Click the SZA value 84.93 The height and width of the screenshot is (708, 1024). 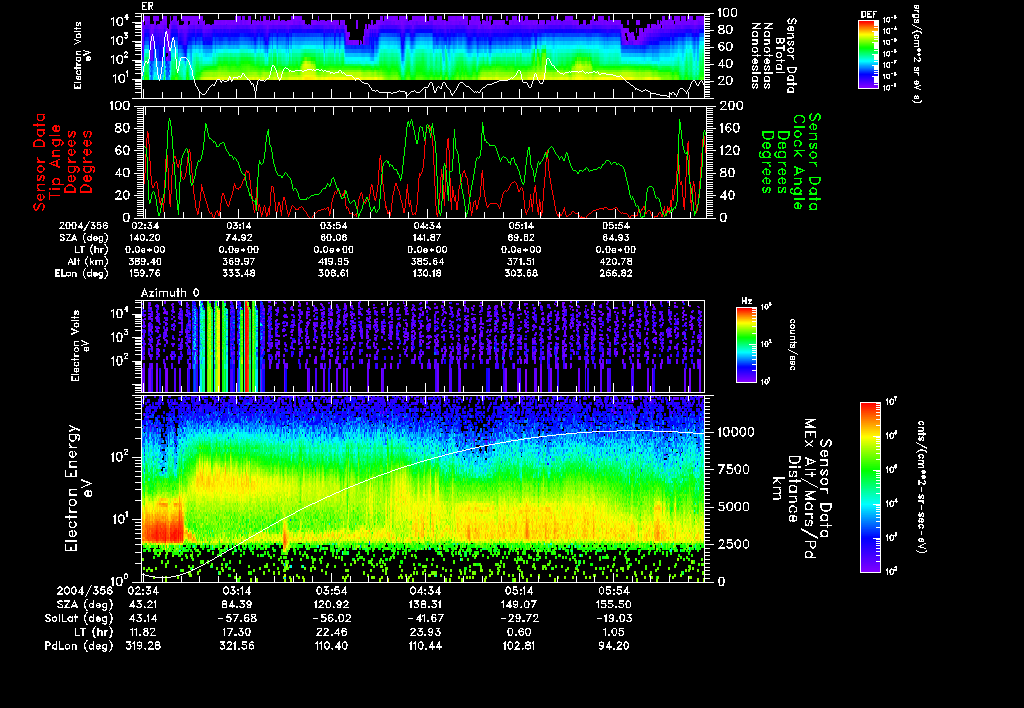click(x=615, y=238)
